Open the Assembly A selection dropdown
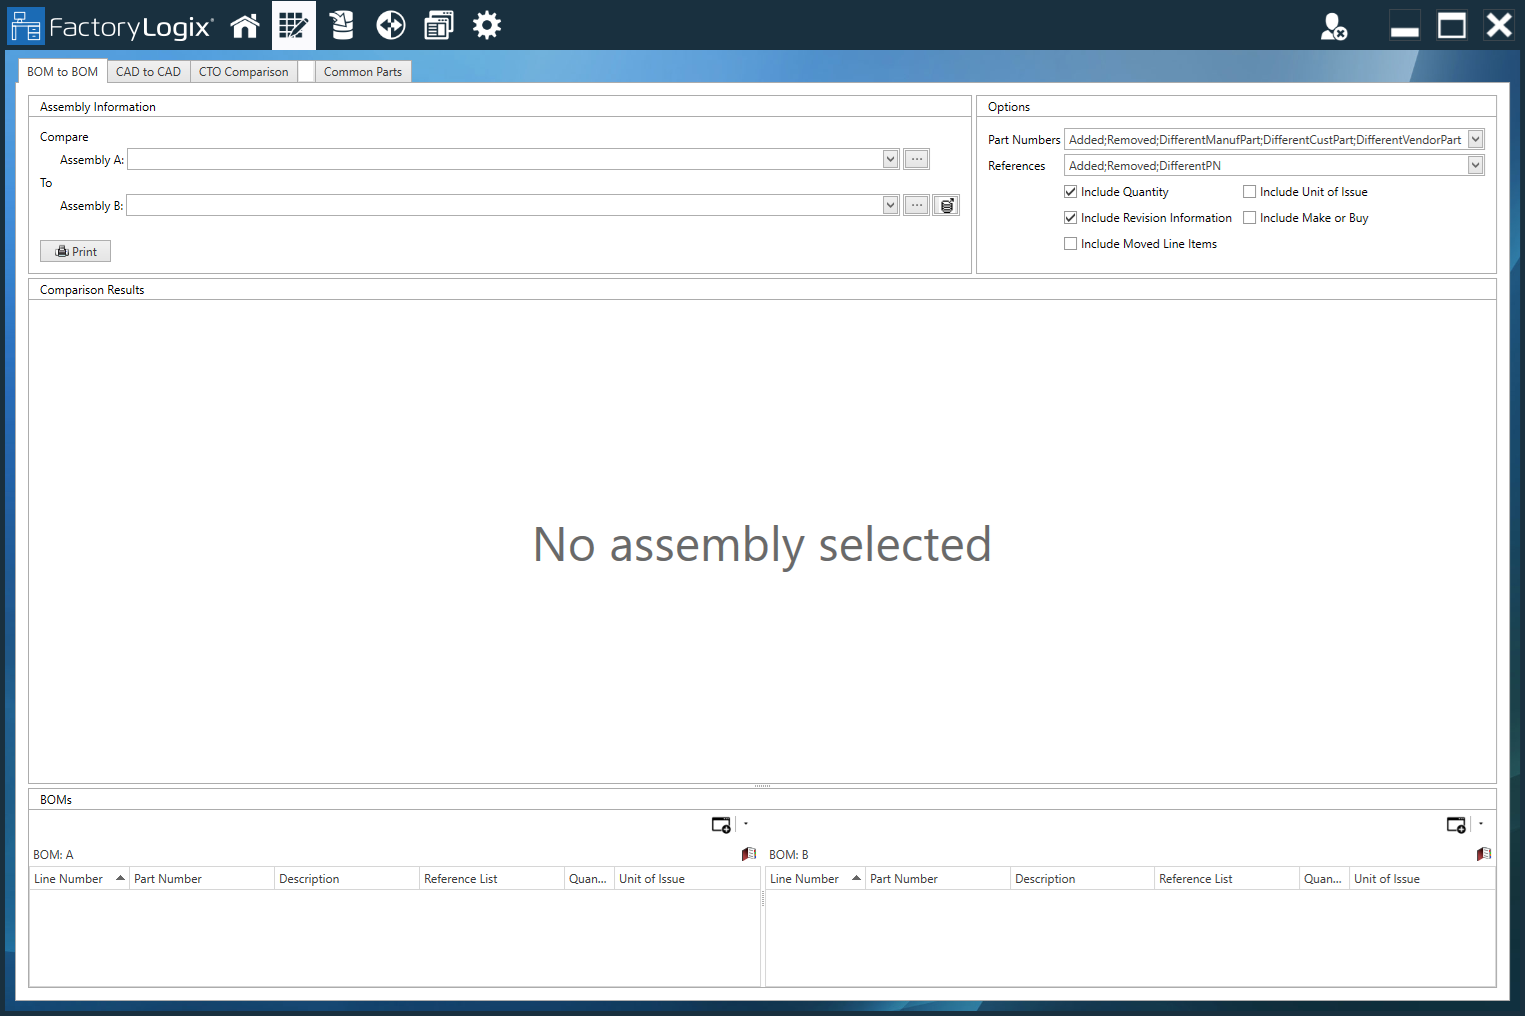1525x1016 pixels. (889, 159)
